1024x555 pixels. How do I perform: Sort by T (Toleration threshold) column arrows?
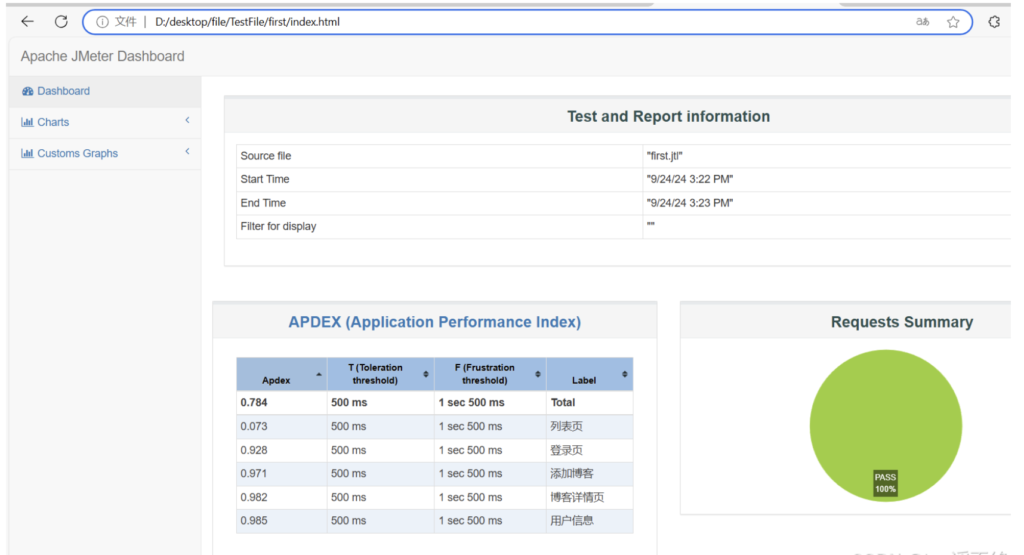tap(426, 374)
